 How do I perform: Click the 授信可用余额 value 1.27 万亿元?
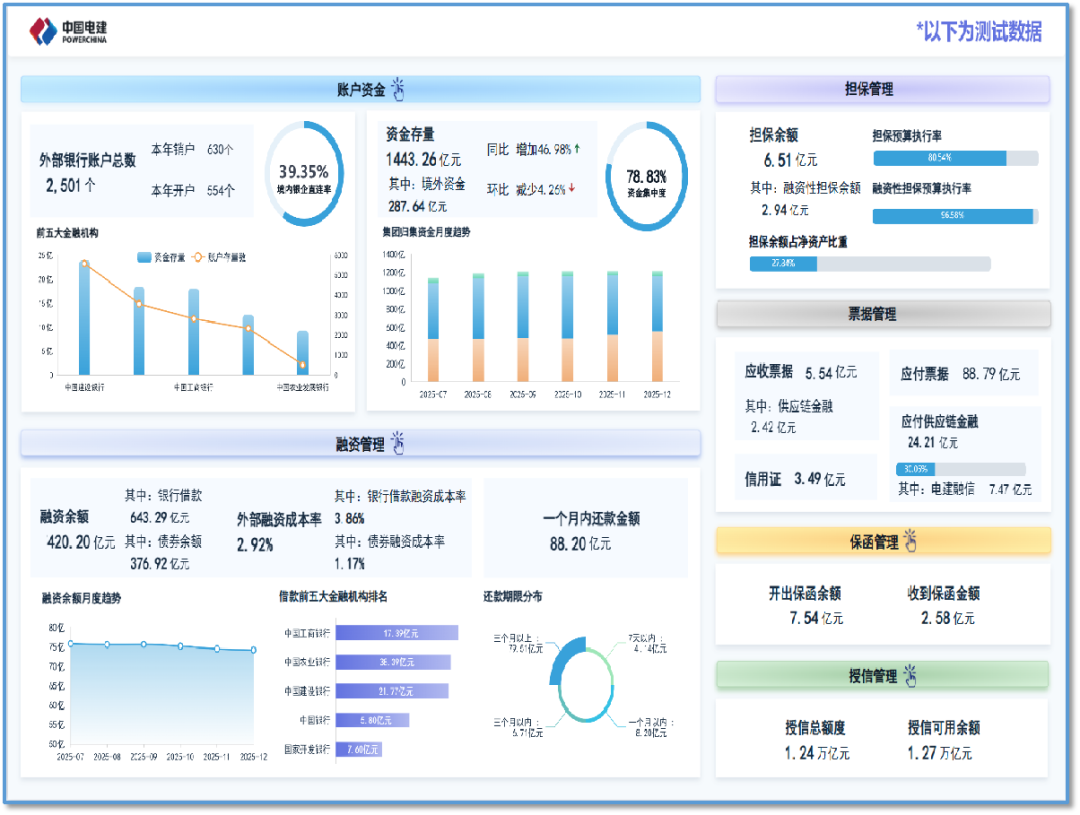click(x=939, y=753)
